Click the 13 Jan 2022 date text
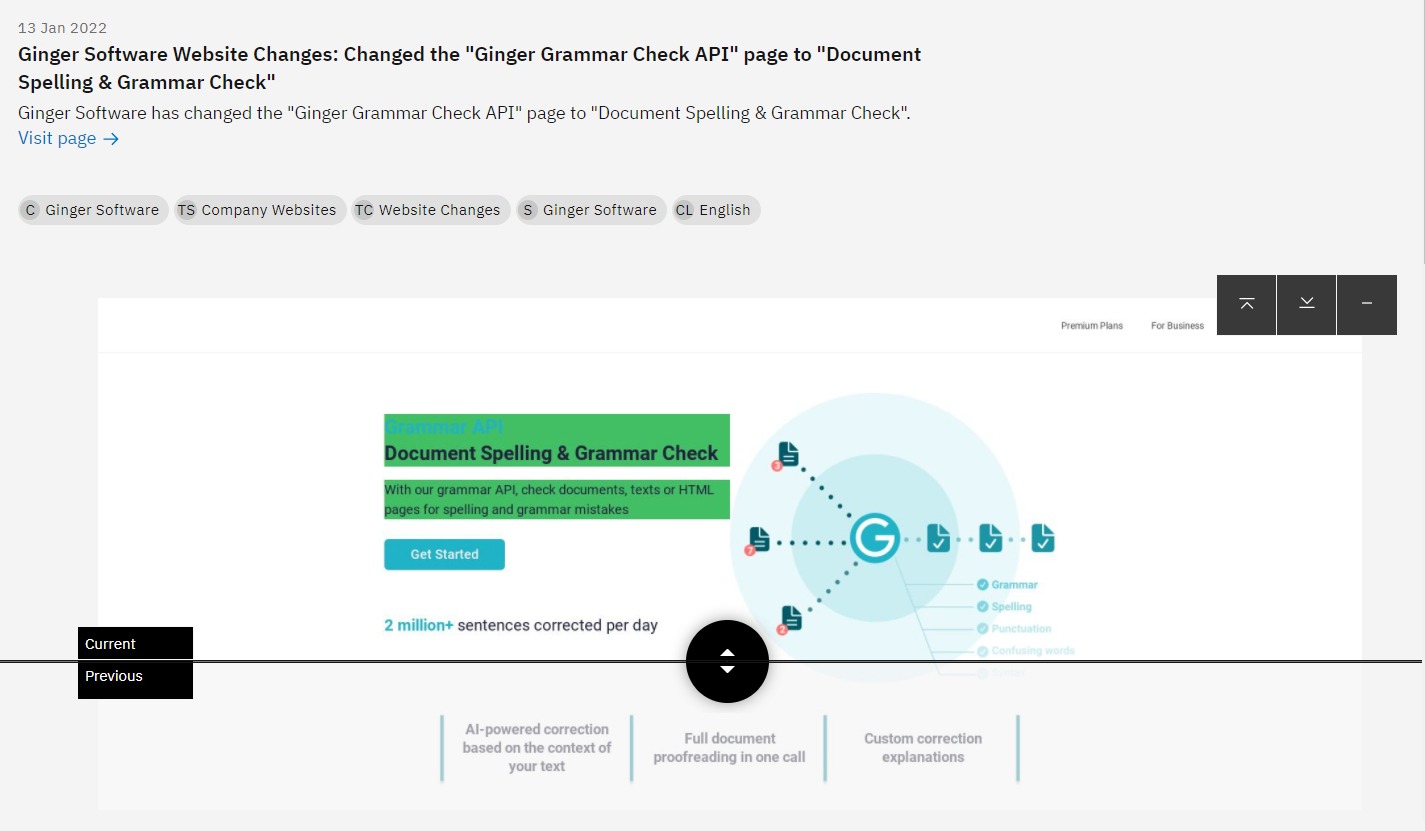1425x831 pixels. point(62,27)
